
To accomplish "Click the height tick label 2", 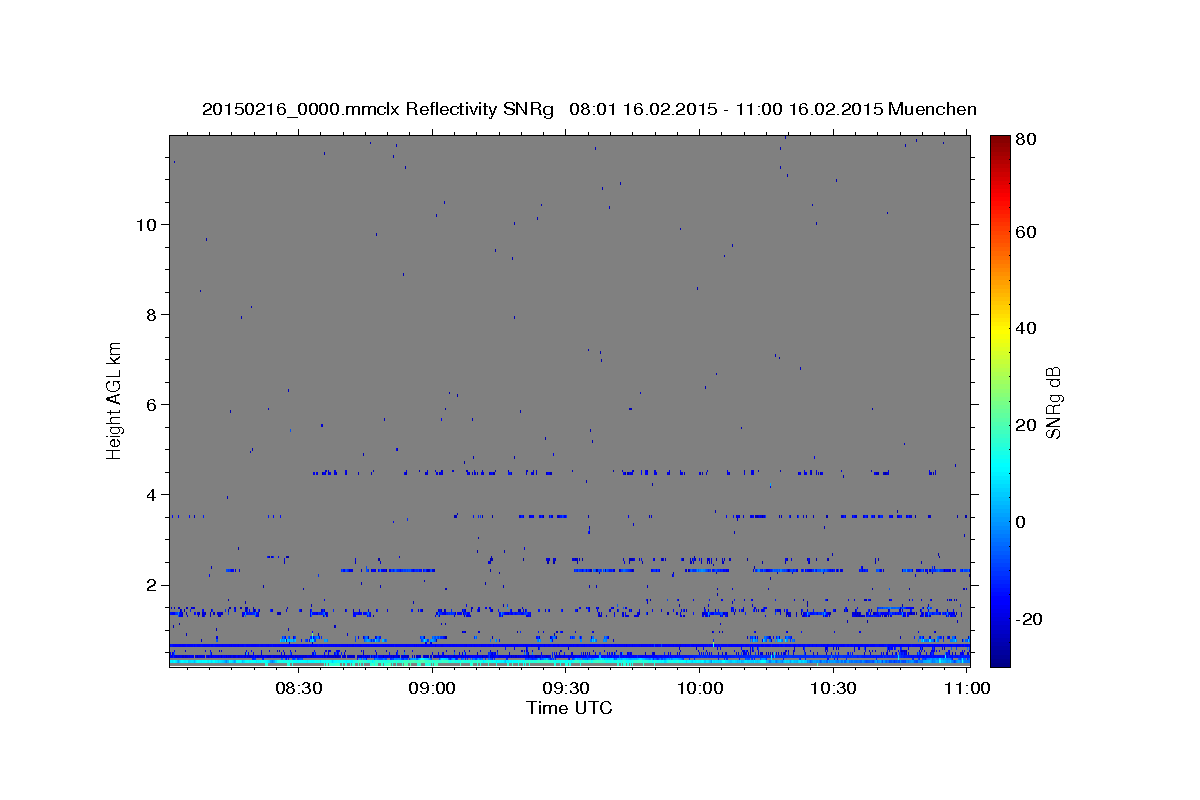I will tap(150, 584).
